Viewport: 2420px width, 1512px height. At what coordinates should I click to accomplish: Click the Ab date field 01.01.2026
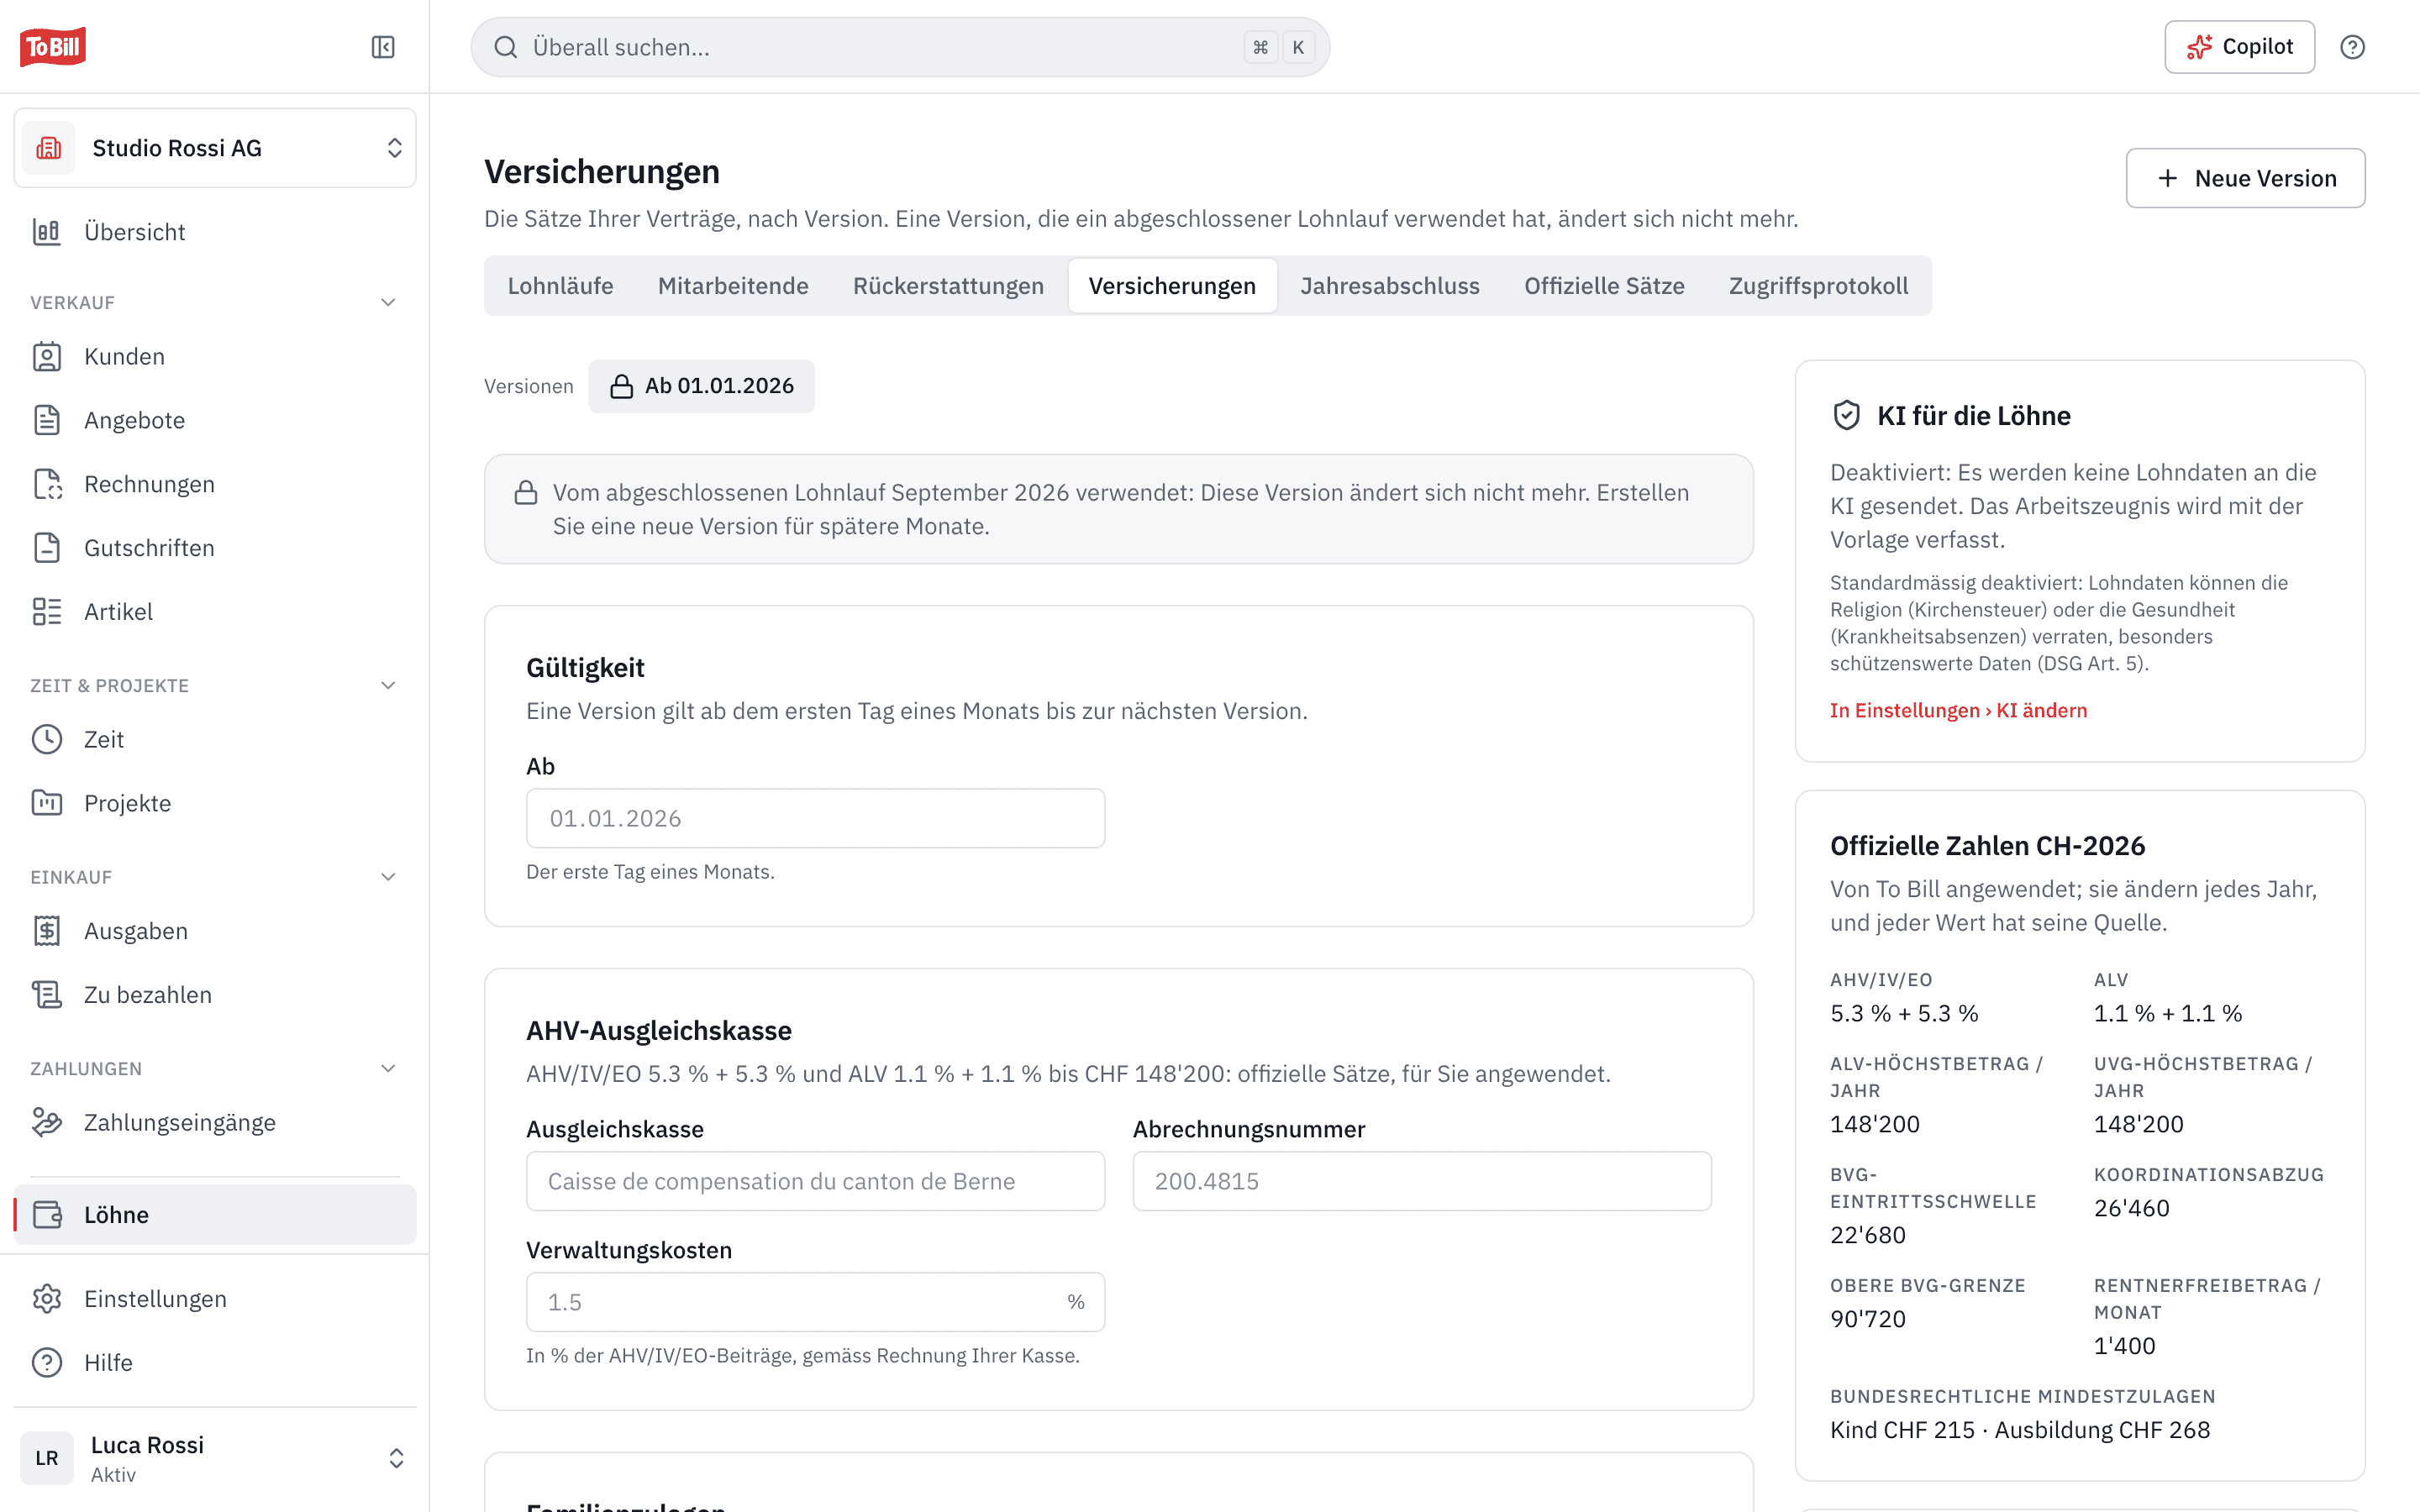(x=815, y=818)
